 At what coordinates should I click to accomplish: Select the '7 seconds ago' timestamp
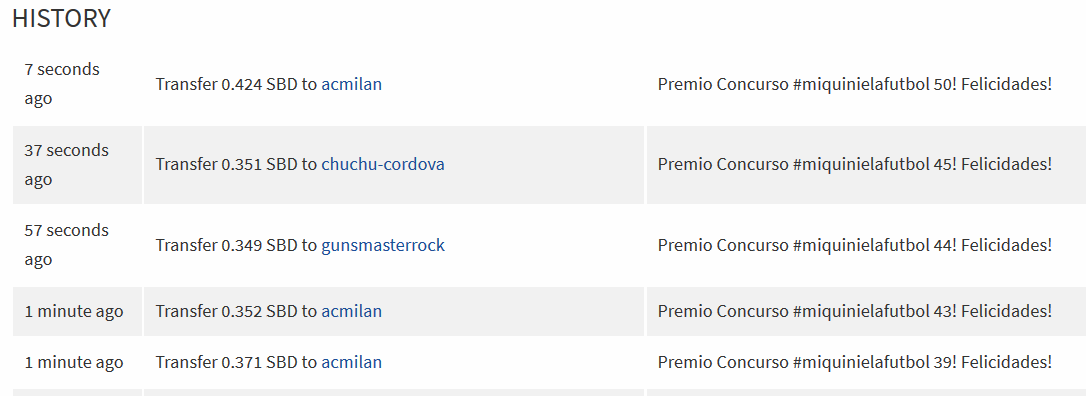coord(62,84)
